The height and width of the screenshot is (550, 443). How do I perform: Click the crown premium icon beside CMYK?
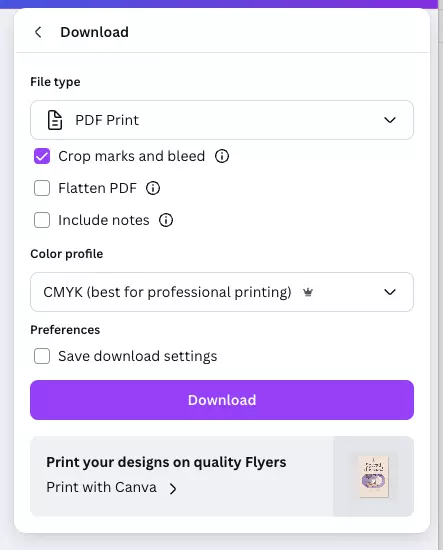pos(308,292)
